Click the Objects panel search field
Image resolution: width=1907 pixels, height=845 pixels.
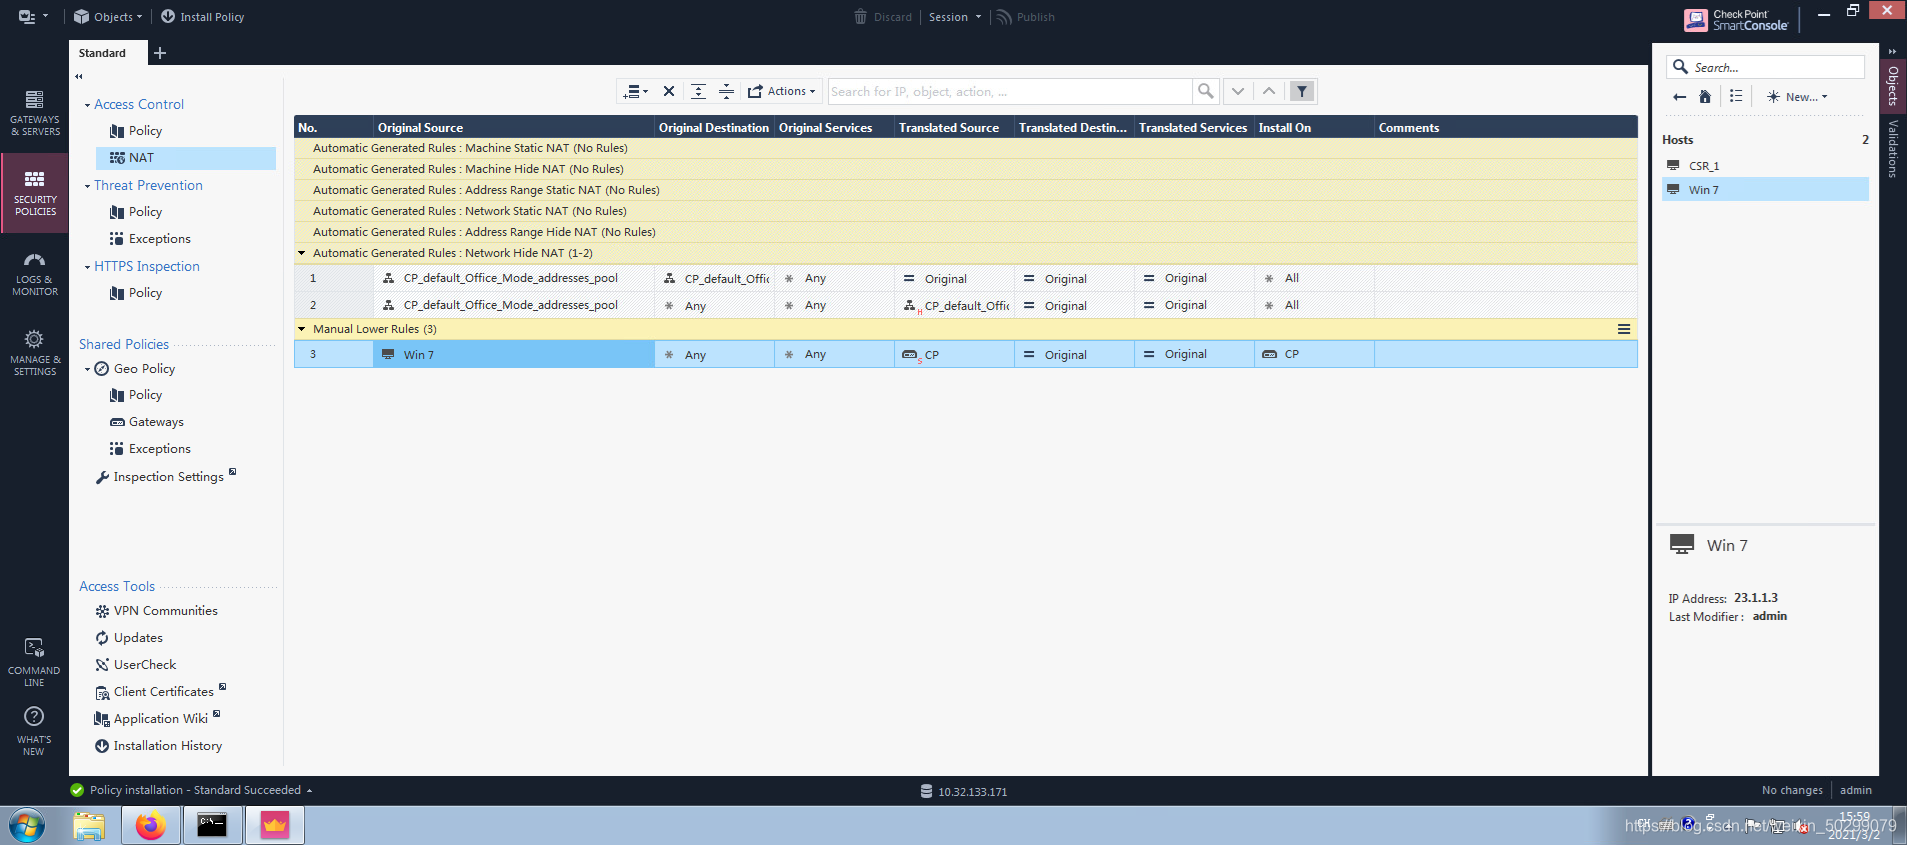tap(1765, 67)
